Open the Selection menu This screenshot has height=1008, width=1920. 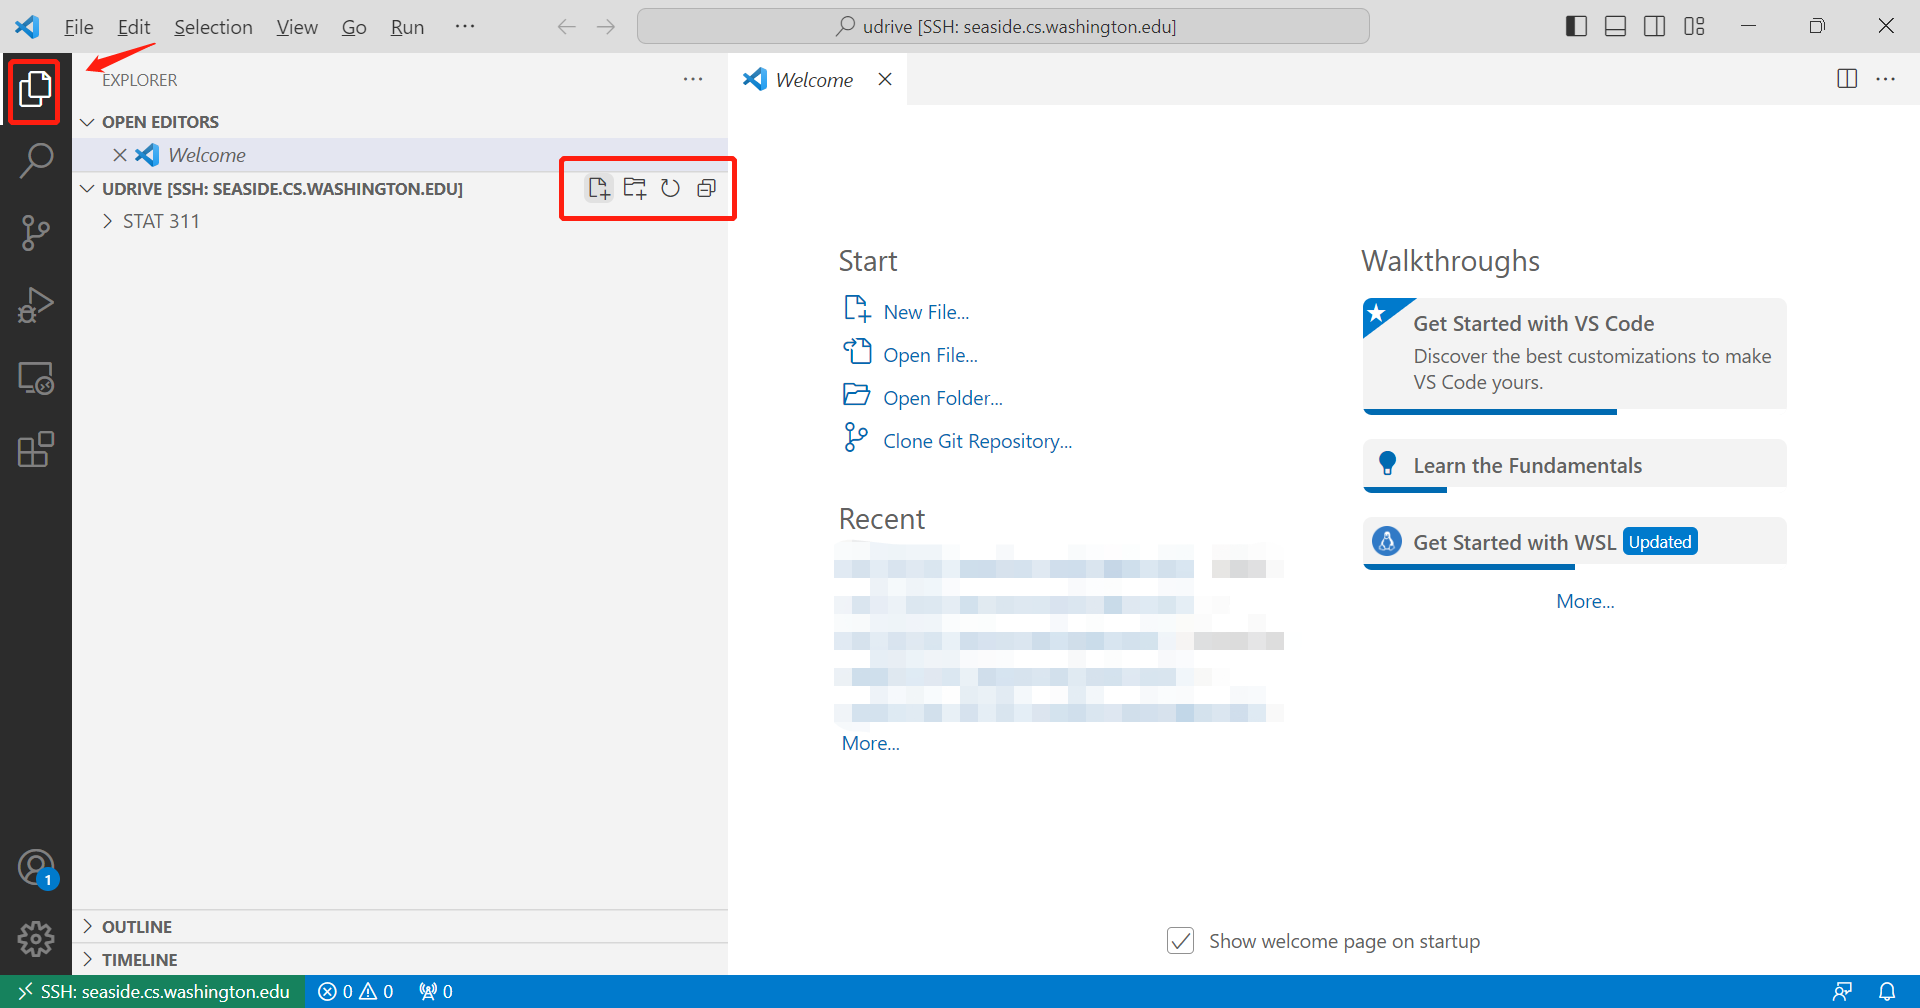[x=213, y=27]
